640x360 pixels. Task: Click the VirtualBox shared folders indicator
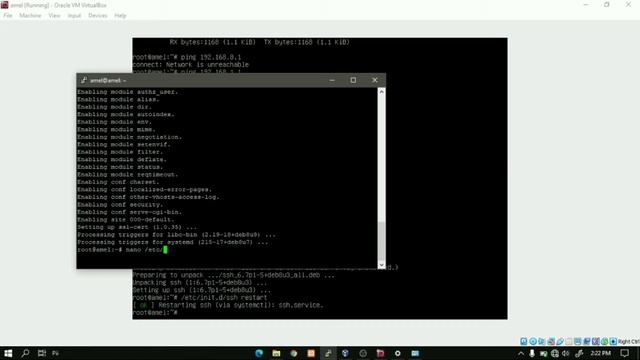569,341
